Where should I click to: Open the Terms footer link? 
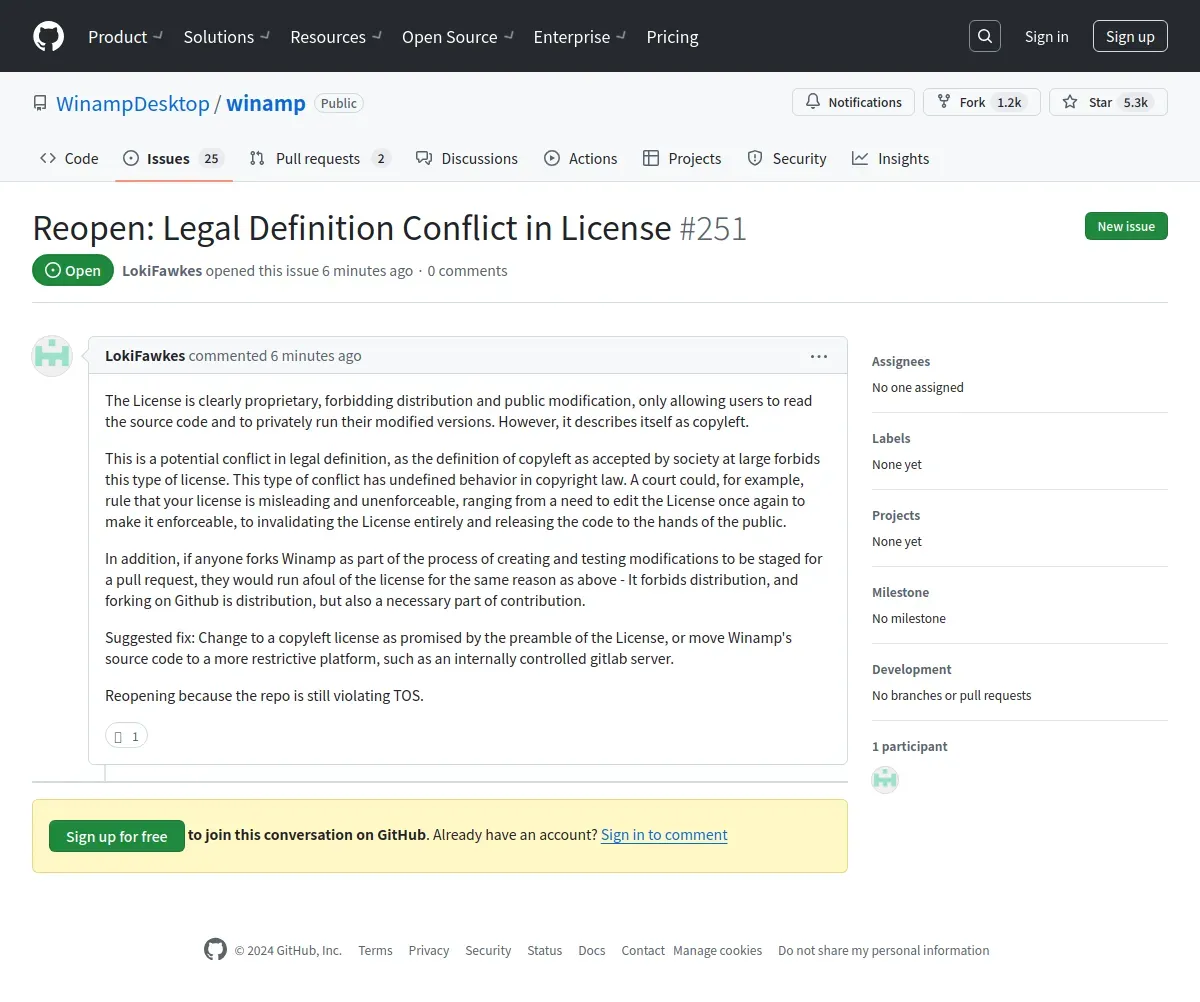click(x=375, y=951)
